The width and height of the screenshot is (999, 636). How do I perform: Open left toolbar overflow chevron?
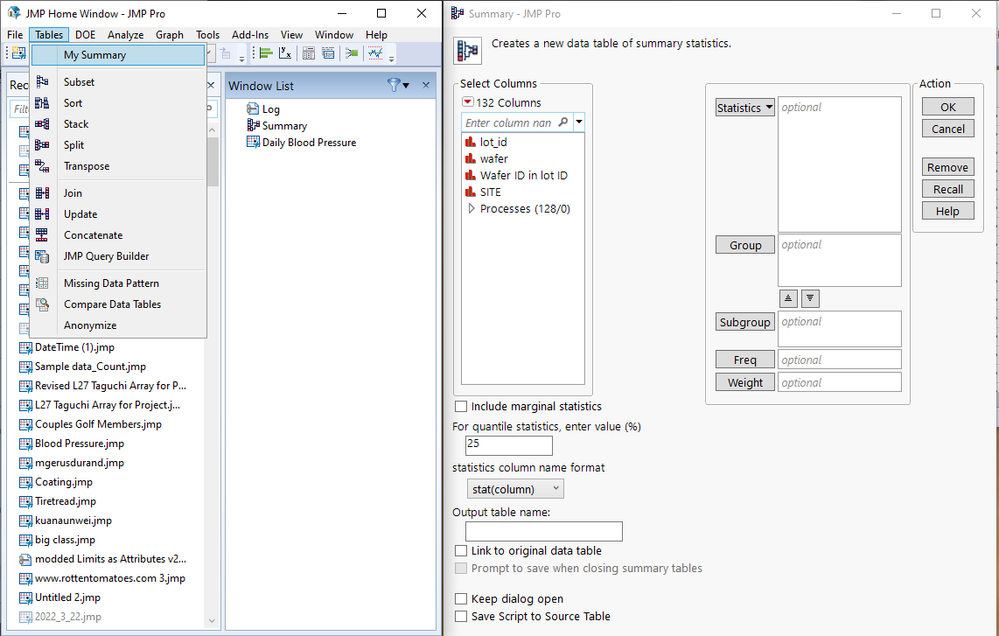point(241,57)
